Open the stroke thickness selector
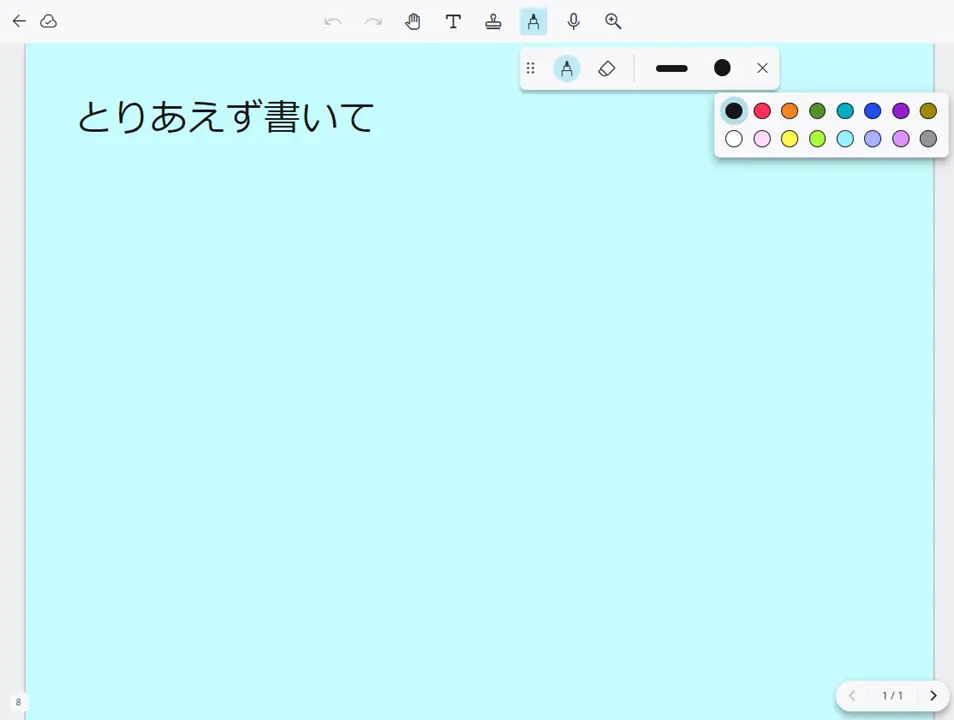This screenshot has height=720, width=954. pos(671,68)
